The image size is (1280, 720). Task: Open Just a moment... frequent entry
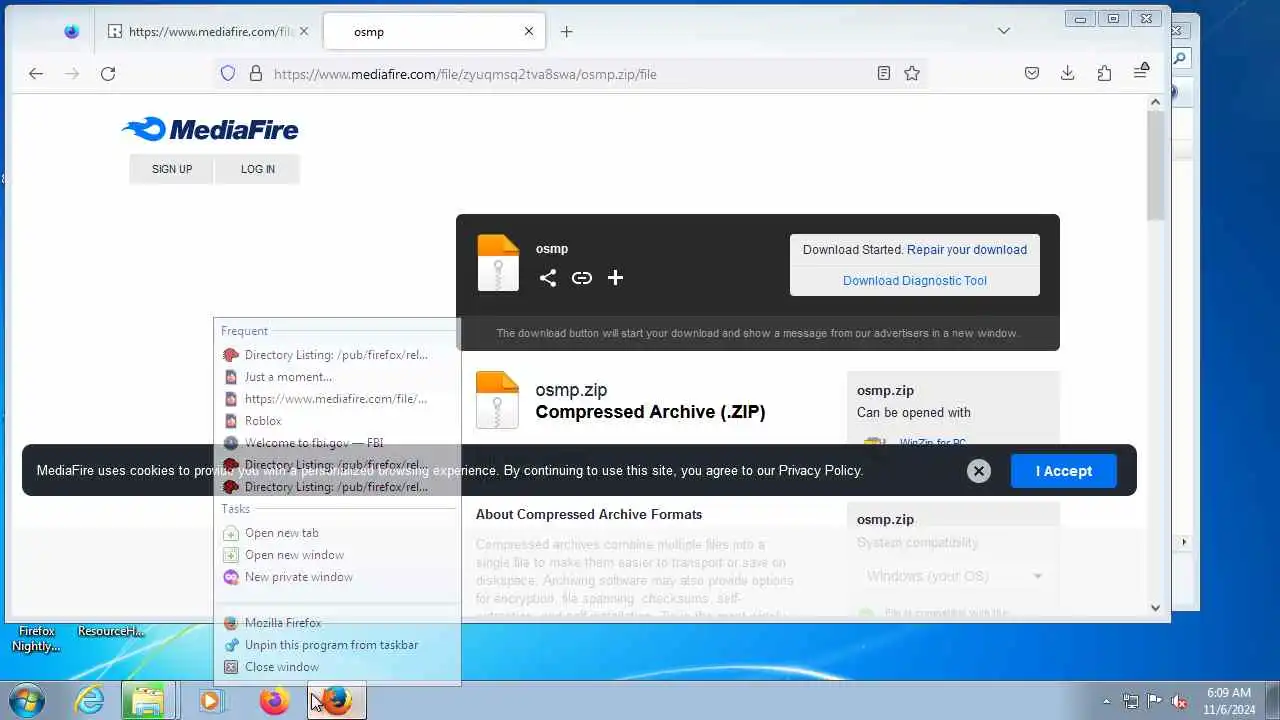pyautogui.click(x=338, y=377)
